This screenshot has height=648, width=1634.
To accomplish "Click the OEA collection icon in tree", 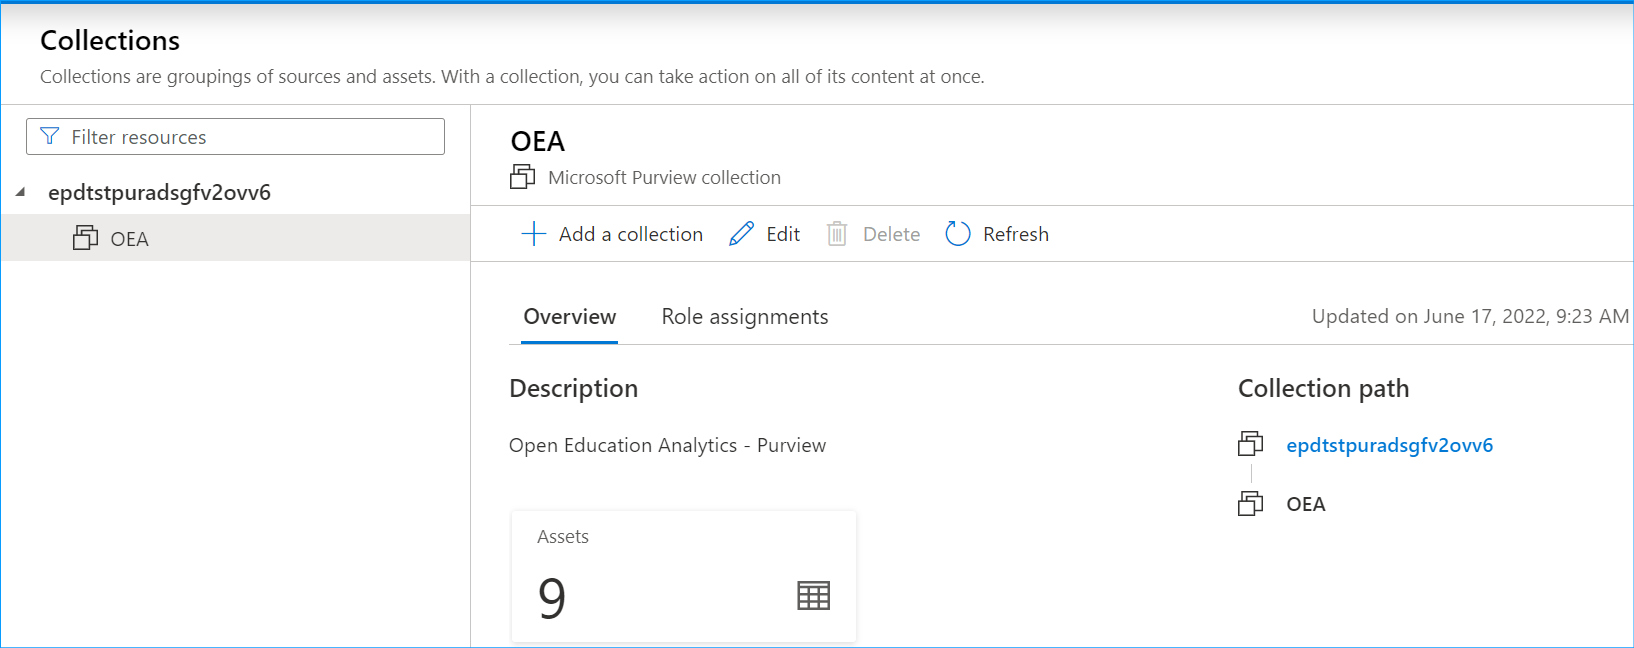I will pyautogui.click(x=86, y=238).
